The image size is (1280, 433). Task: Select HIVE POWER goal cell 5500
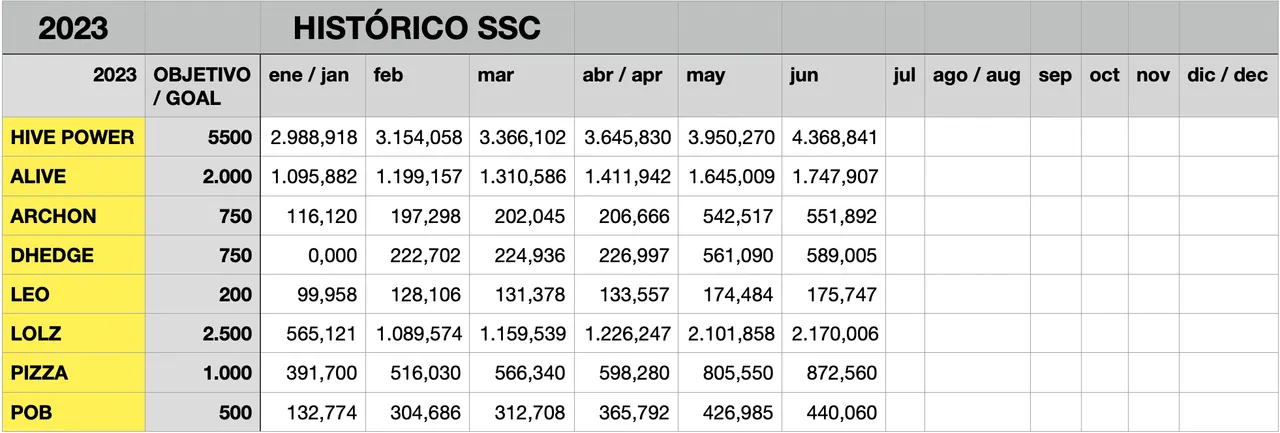[x=202, y=137]
